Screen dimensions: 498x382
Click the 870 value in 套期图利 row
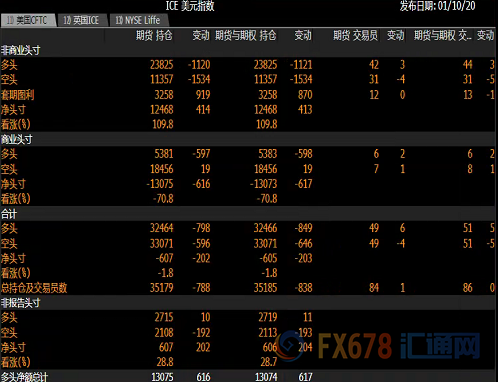[305, 95]
